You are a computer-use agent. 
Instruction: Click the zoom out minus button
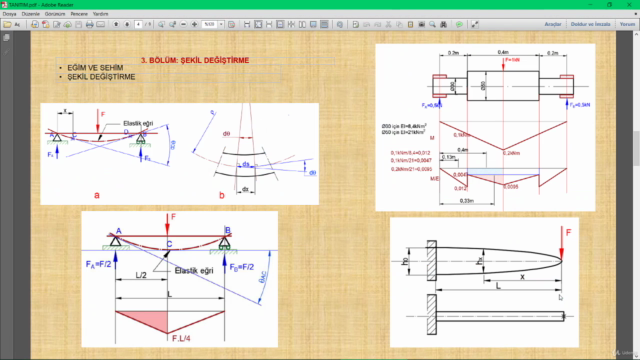pos(183,24)
